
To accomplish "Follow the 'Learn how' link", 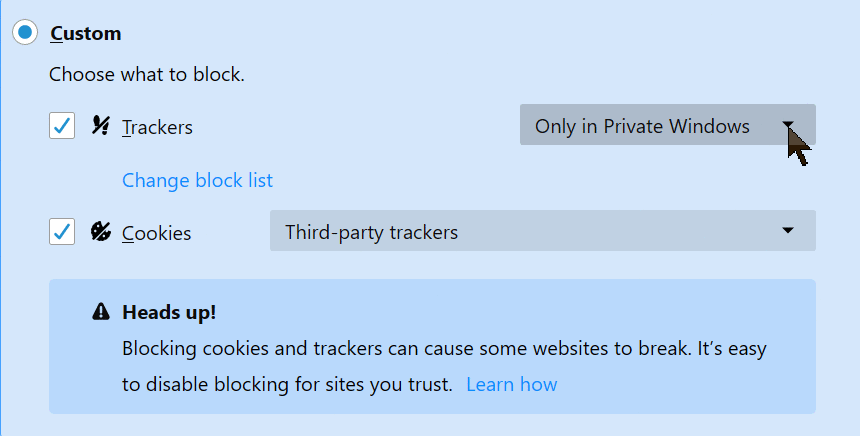I will tap(511, 384).
